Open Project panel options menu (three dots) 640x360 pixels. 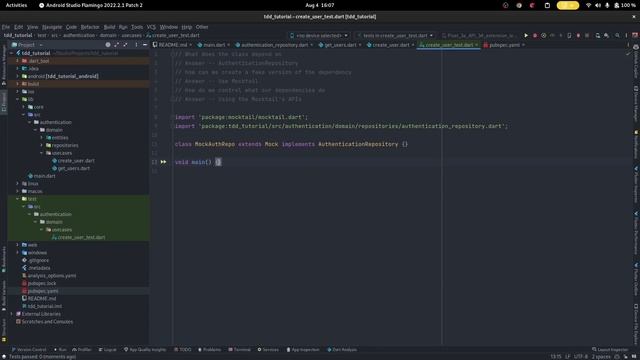click(x=136, y=45)
